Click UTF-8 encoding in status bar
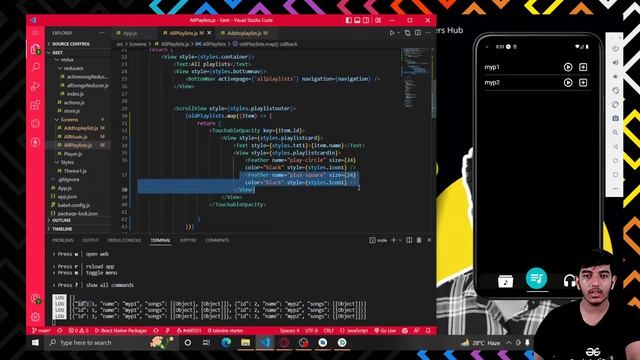The width and height of the screenshot is (640, 360). click(311, 331)
